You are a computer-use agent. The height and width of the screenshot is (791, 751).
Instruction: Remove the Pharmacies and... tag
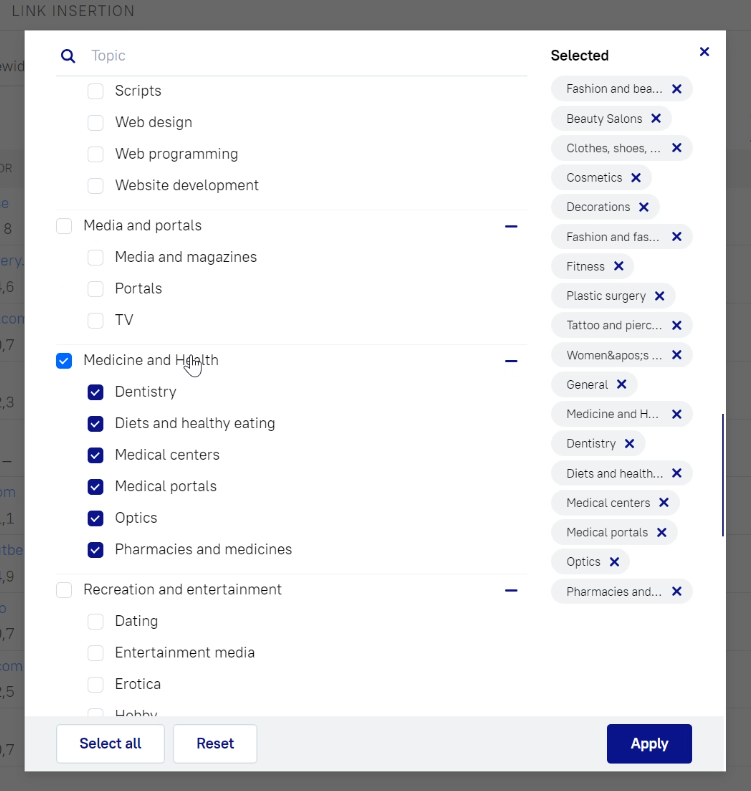click(x=677, y=591)
